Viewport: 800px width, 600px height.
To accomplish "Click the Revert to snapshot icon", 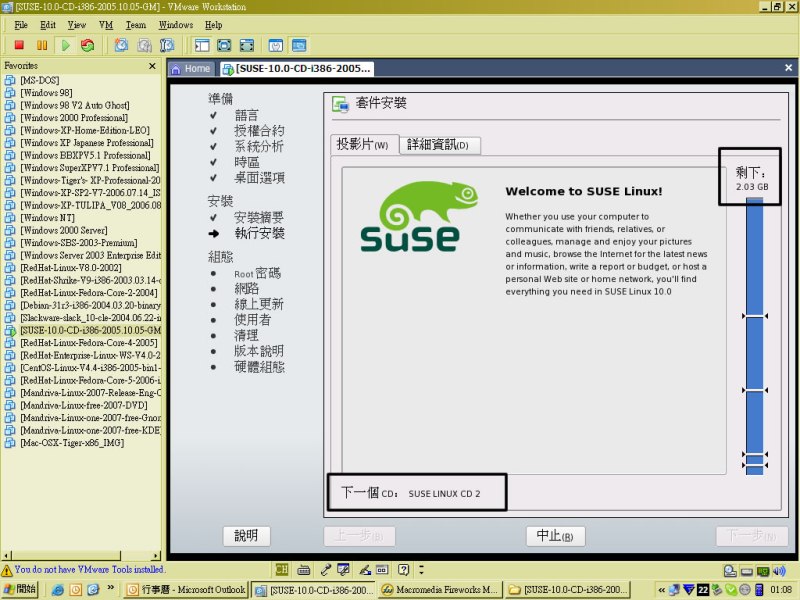I will pos(144,45).
